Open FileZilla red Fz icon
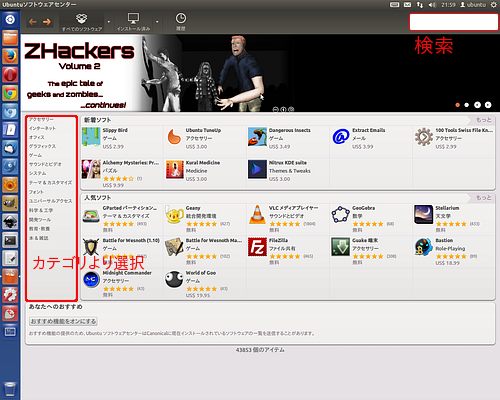This screenshot has height=400, width=500. 257,247
